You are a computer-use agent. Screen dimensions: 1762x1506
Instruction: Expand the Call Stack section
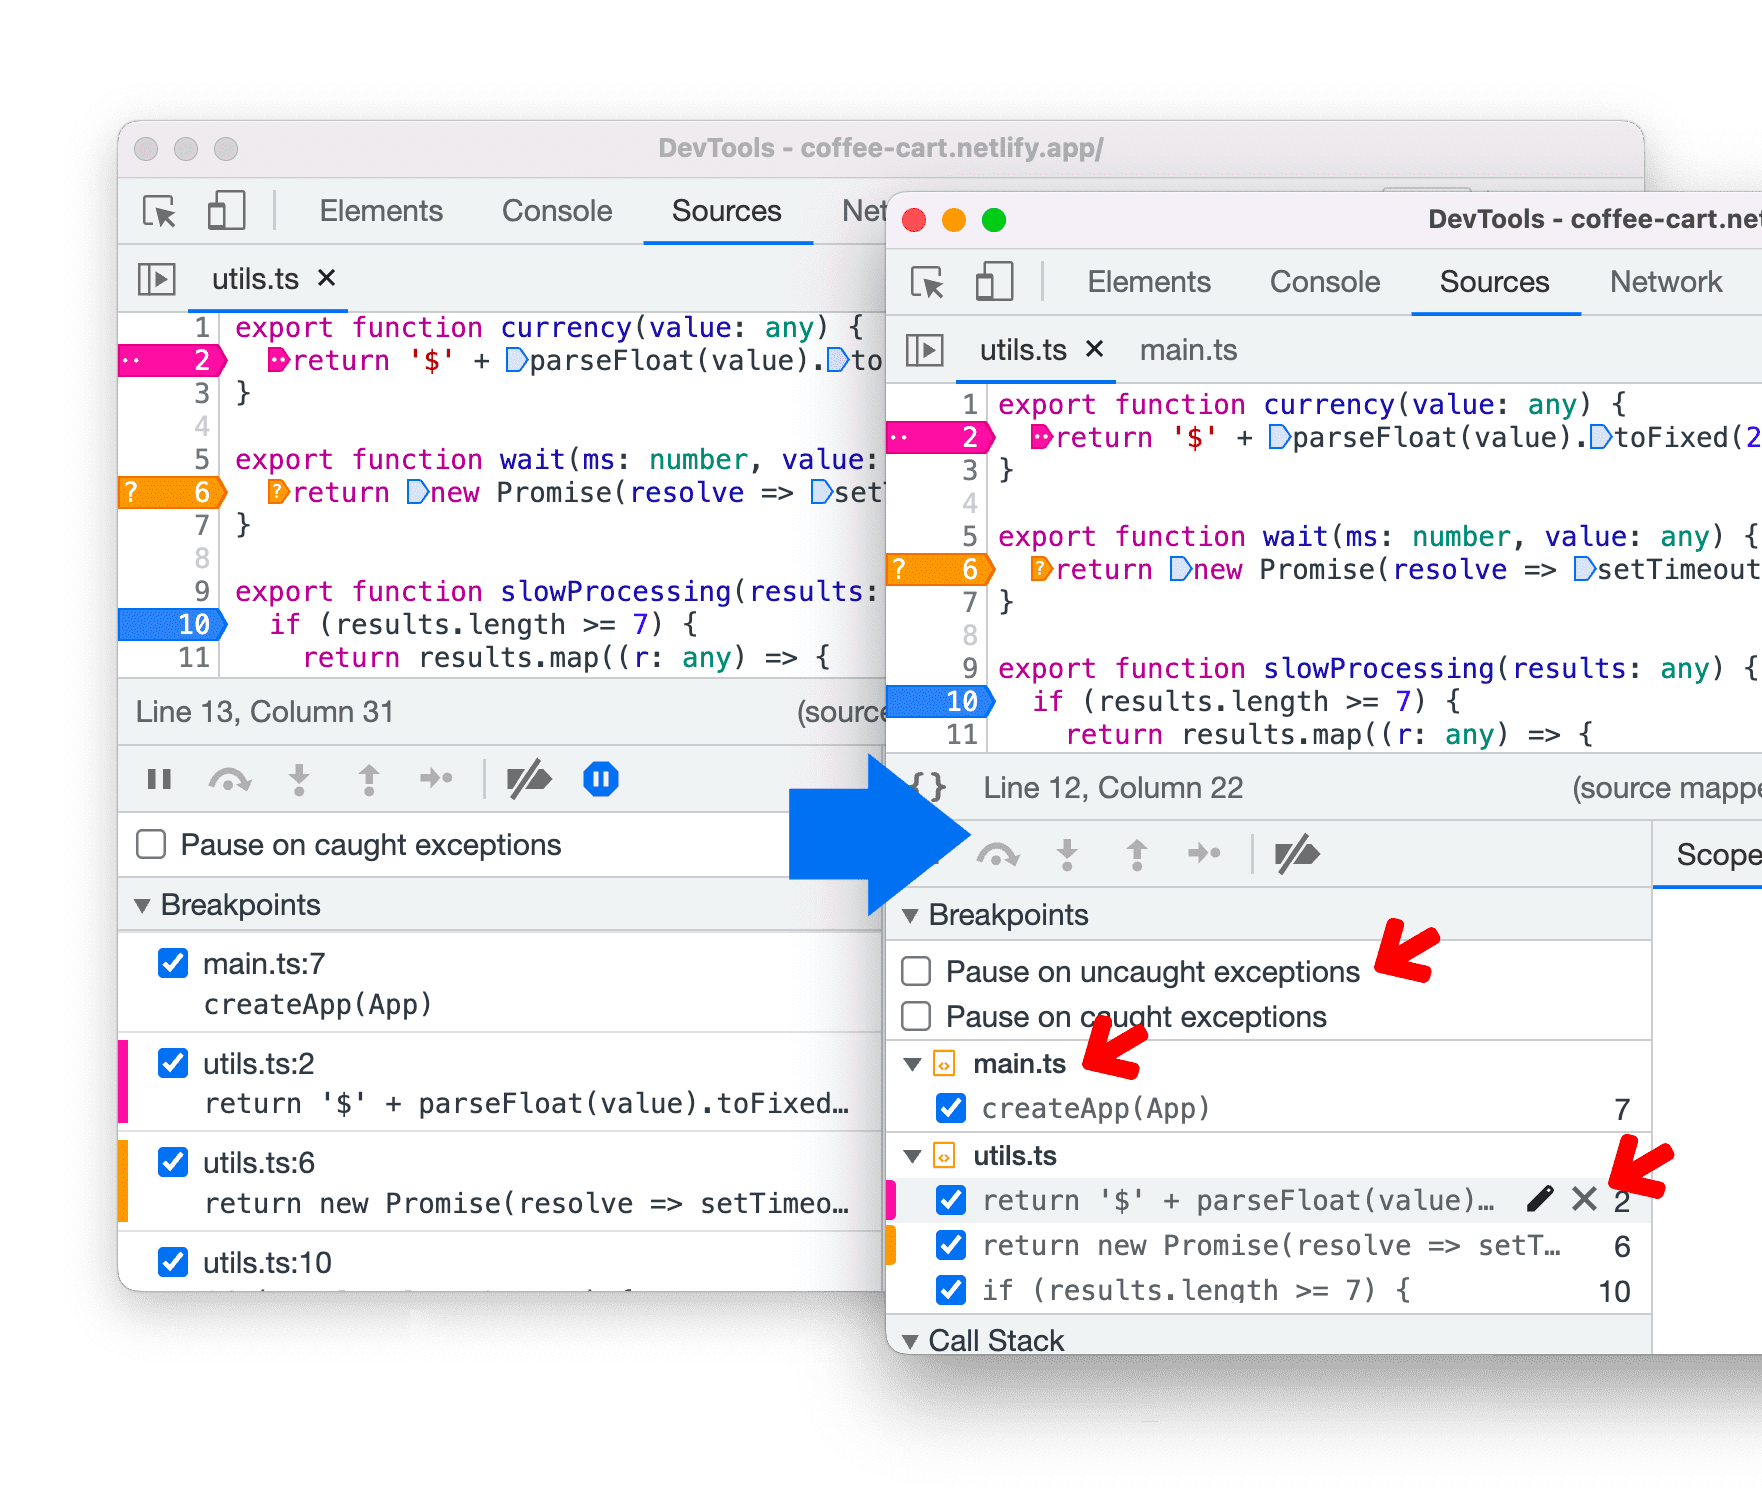911,1340
